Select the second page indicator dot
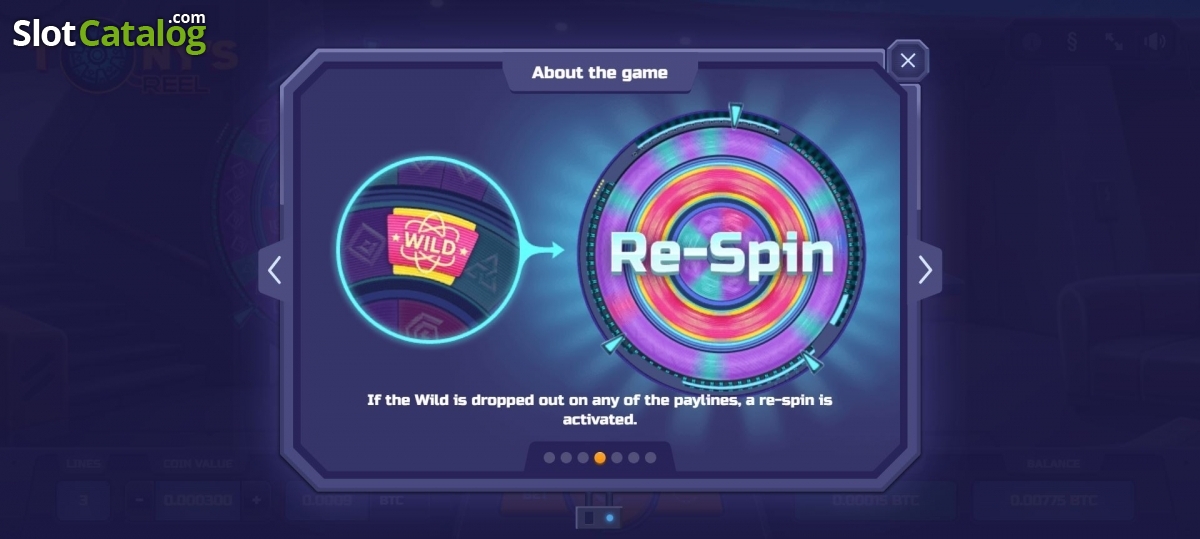This screenshot has width=1200, height=539. point(566,458)
